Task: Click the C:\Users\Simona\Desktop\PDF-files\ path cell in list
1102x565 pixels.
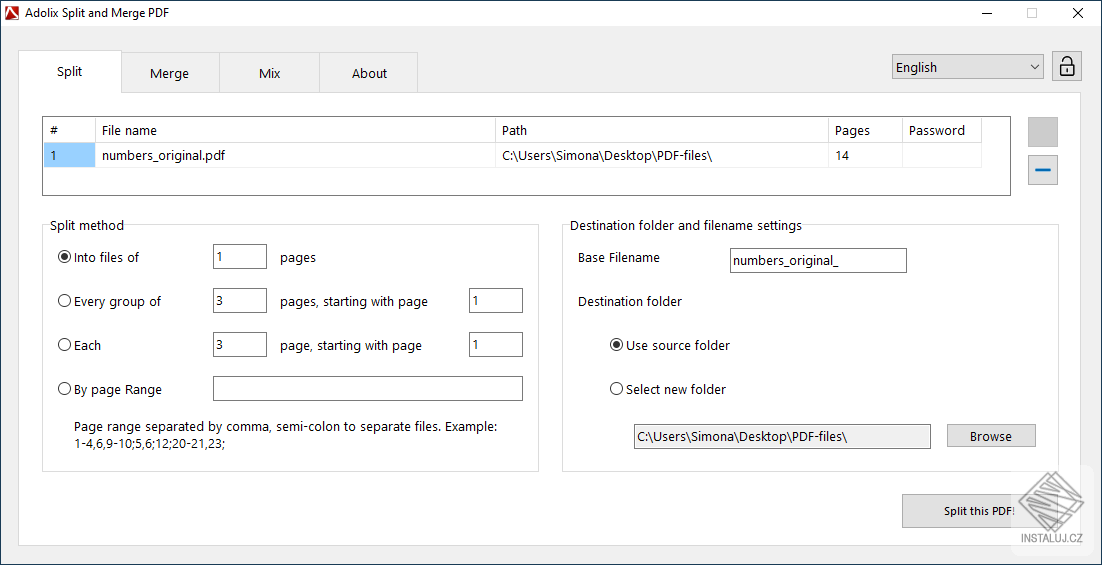Action: [x=662, y=155]
